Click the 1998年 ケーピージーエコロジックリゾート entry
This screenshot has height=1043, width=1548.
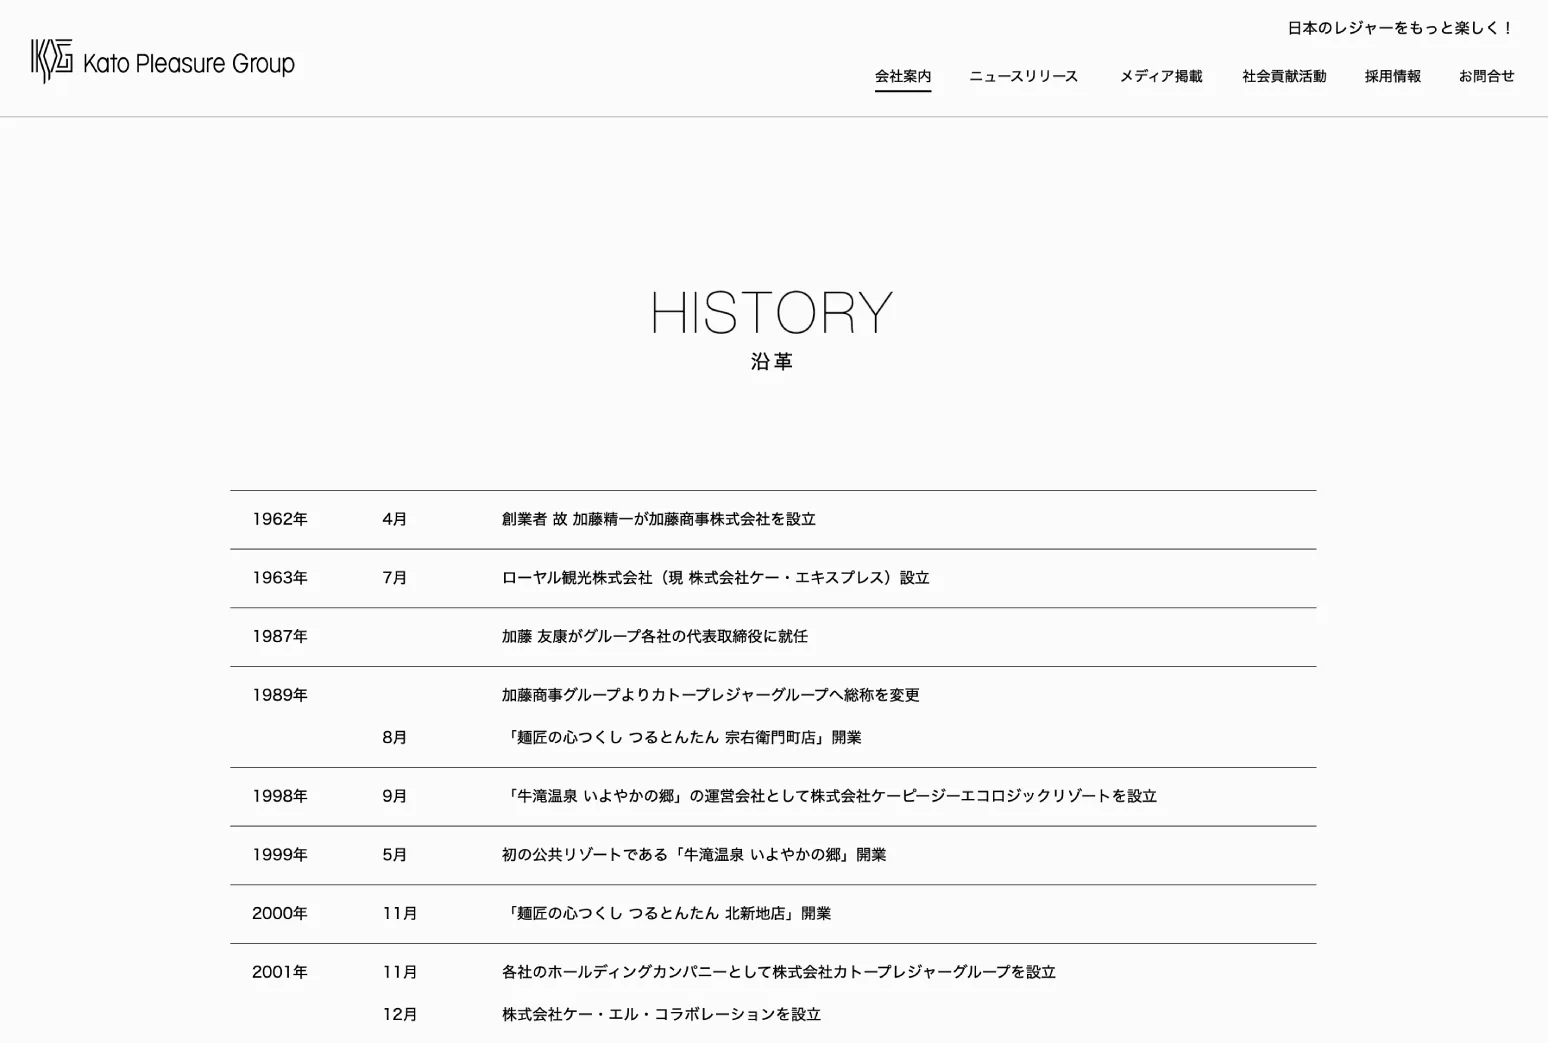click(828, 796)
